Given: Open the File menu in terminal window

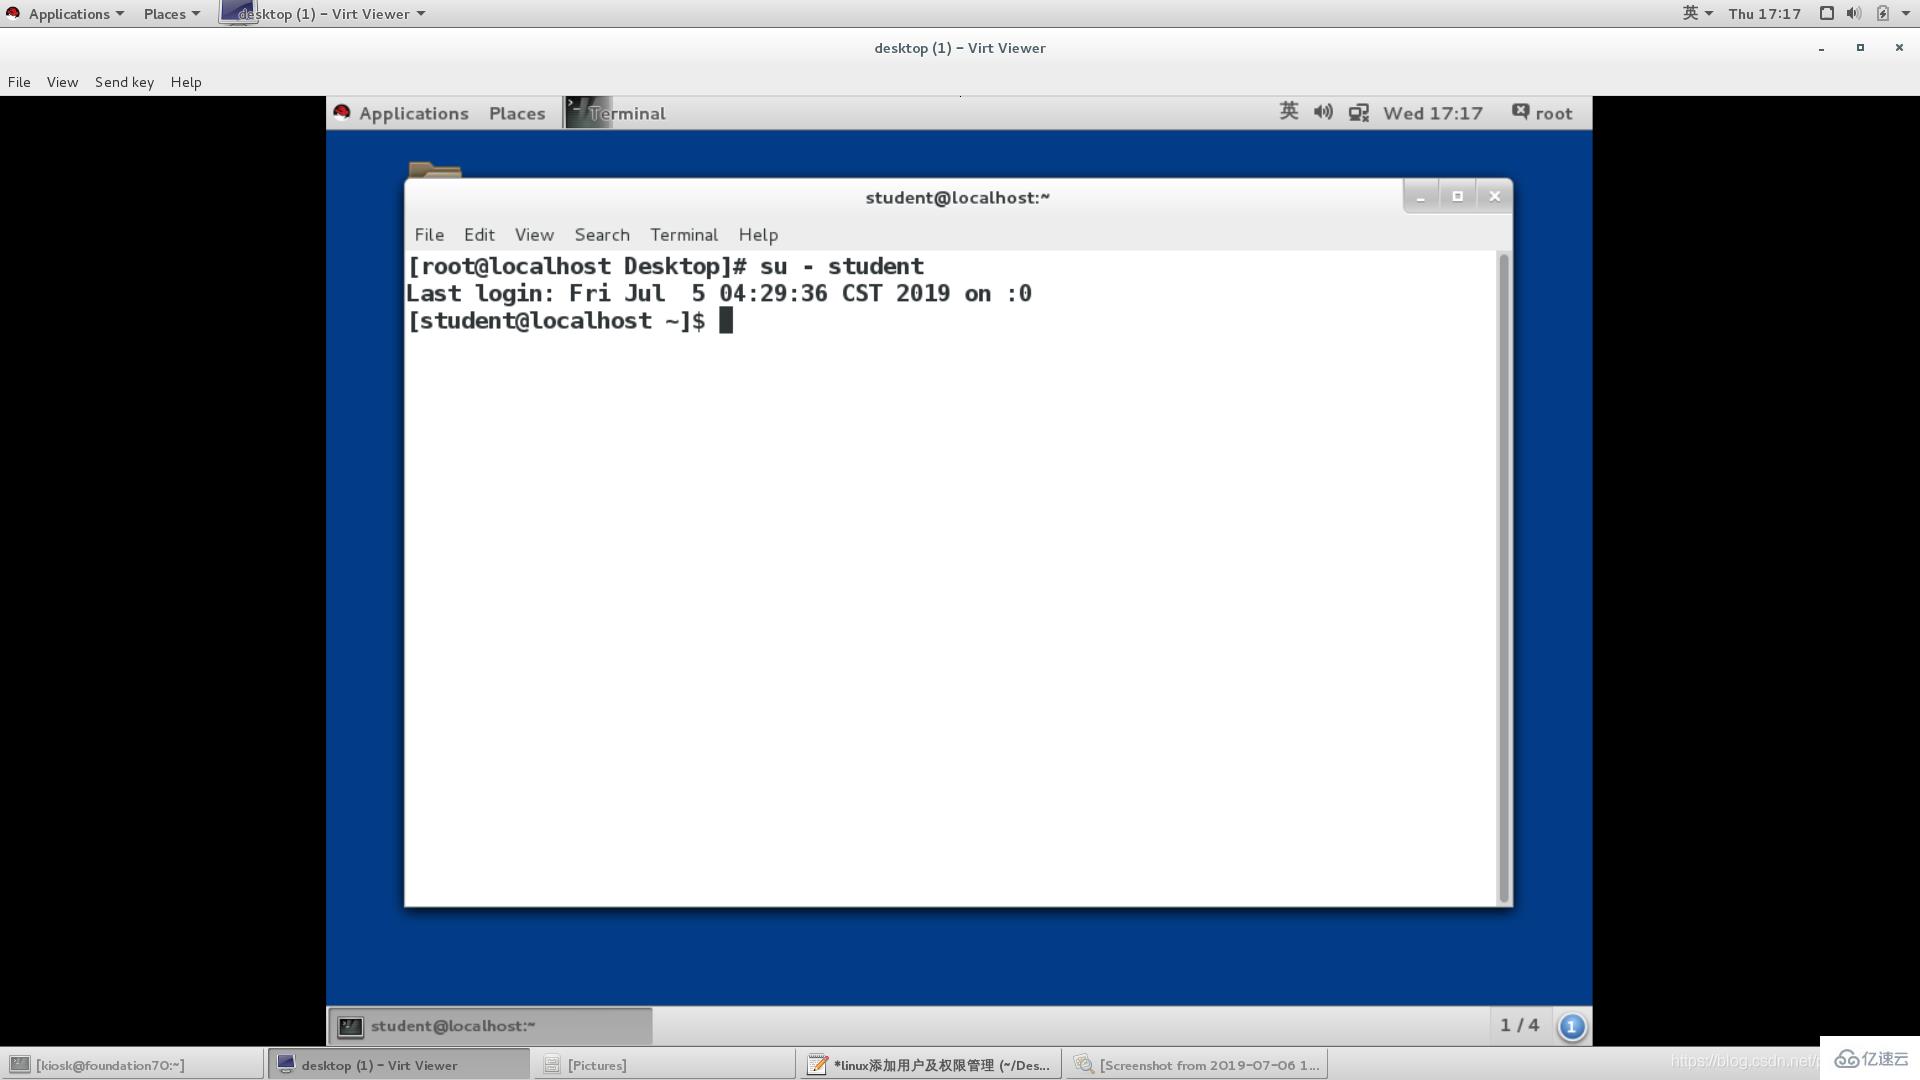Looking at the screenshot, I should pyautogui.click(x=429, y=233).
